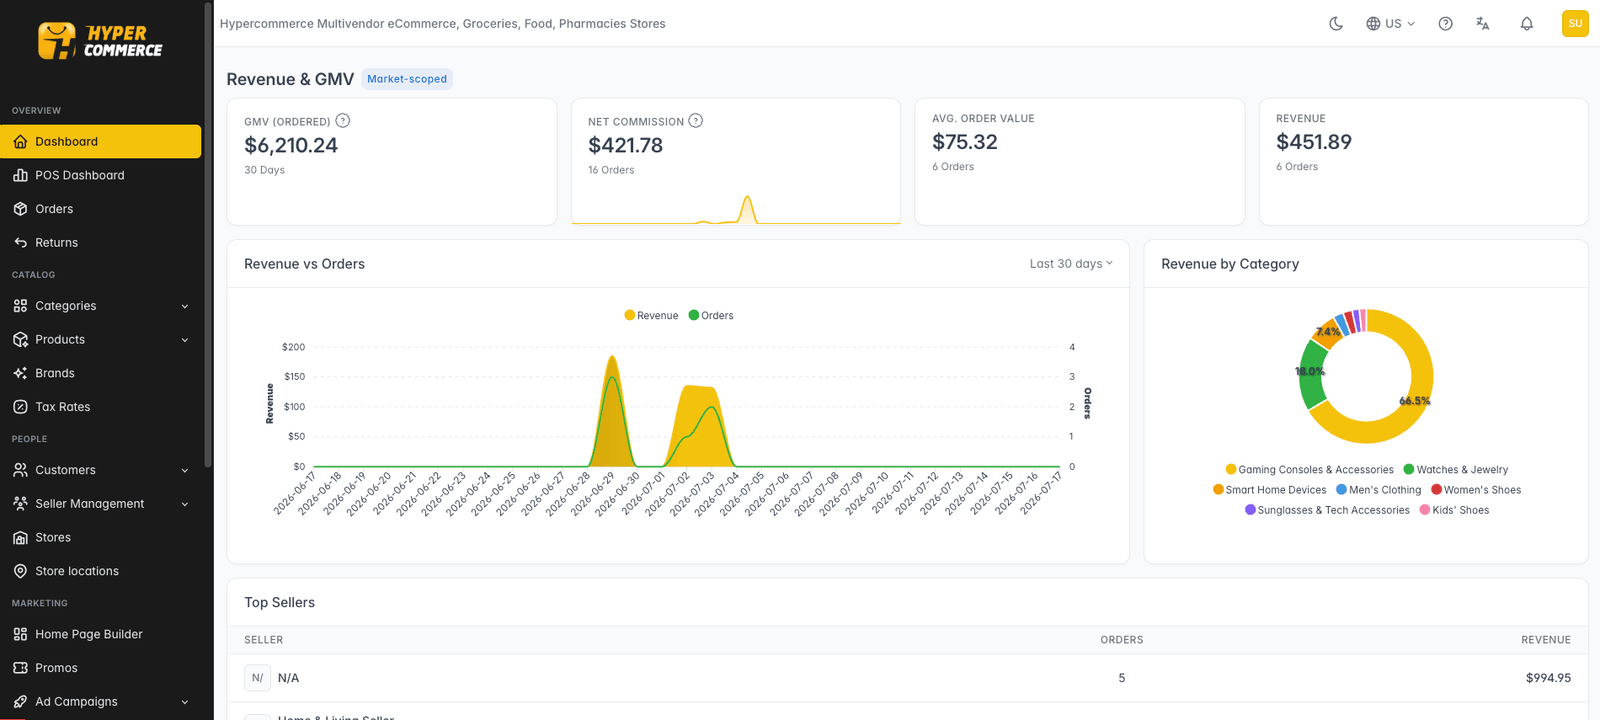The image size is (1600, 720).
Task: Click the POS Dashboard chart icon
Action: click(x=20, y=175)
